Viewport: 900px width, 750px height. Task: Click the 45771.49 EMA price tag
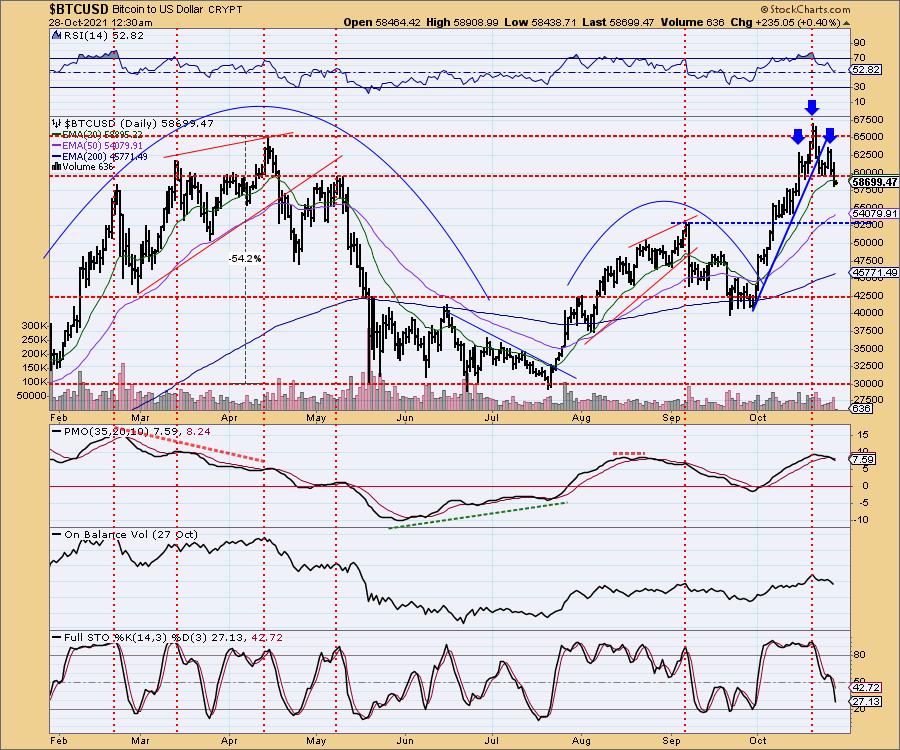click(x=874, y=273)
